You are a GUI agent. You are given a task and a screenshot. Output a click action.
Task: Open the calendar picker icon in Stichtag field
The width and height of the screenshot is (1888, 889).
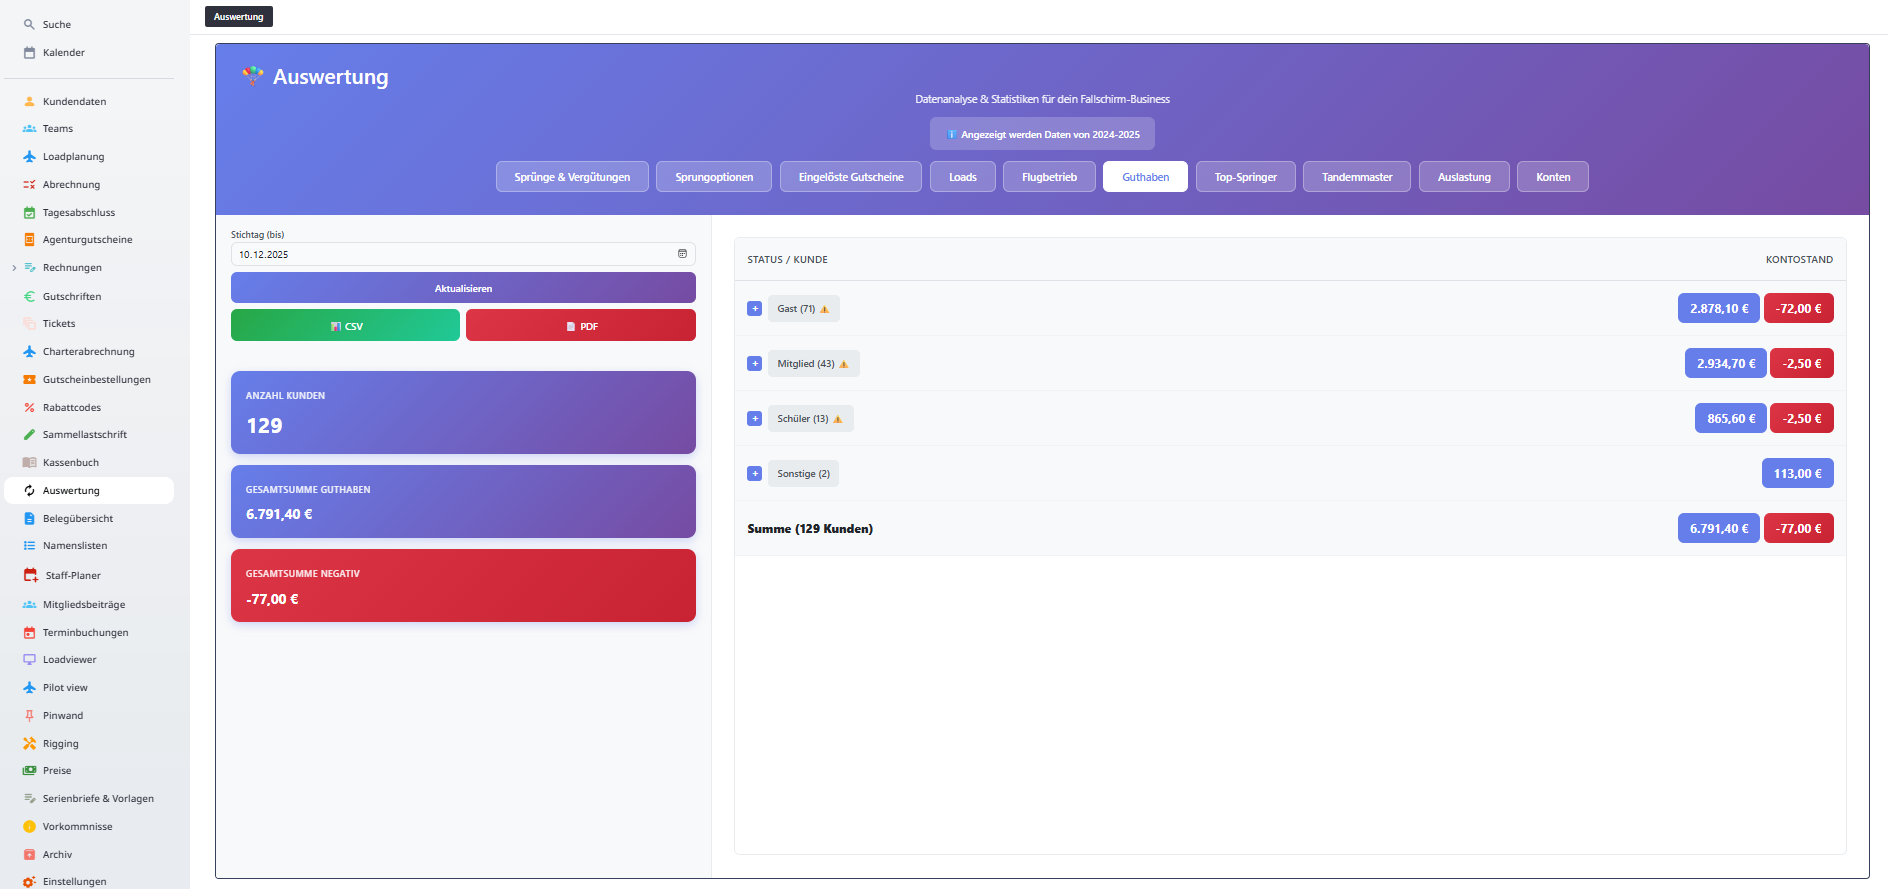(x=682, y=254)
